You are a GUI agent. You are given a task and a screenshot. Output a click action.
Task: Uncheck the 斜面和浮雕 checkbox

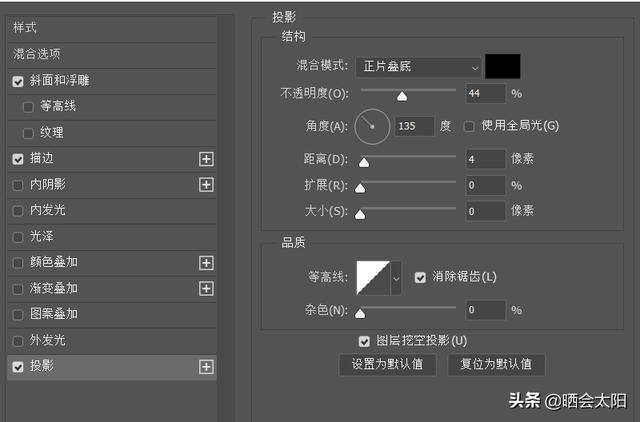(x=18, y=81)
